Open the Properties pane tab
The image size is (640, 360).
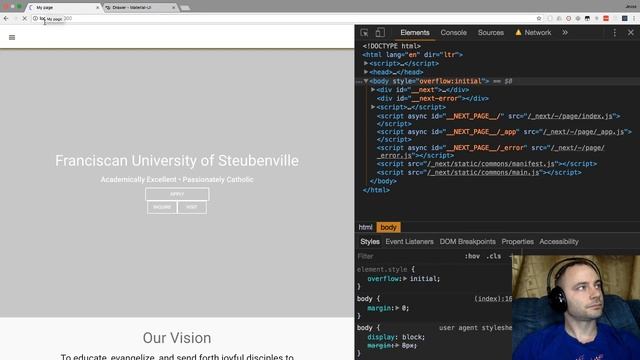[x=518, y=242]
